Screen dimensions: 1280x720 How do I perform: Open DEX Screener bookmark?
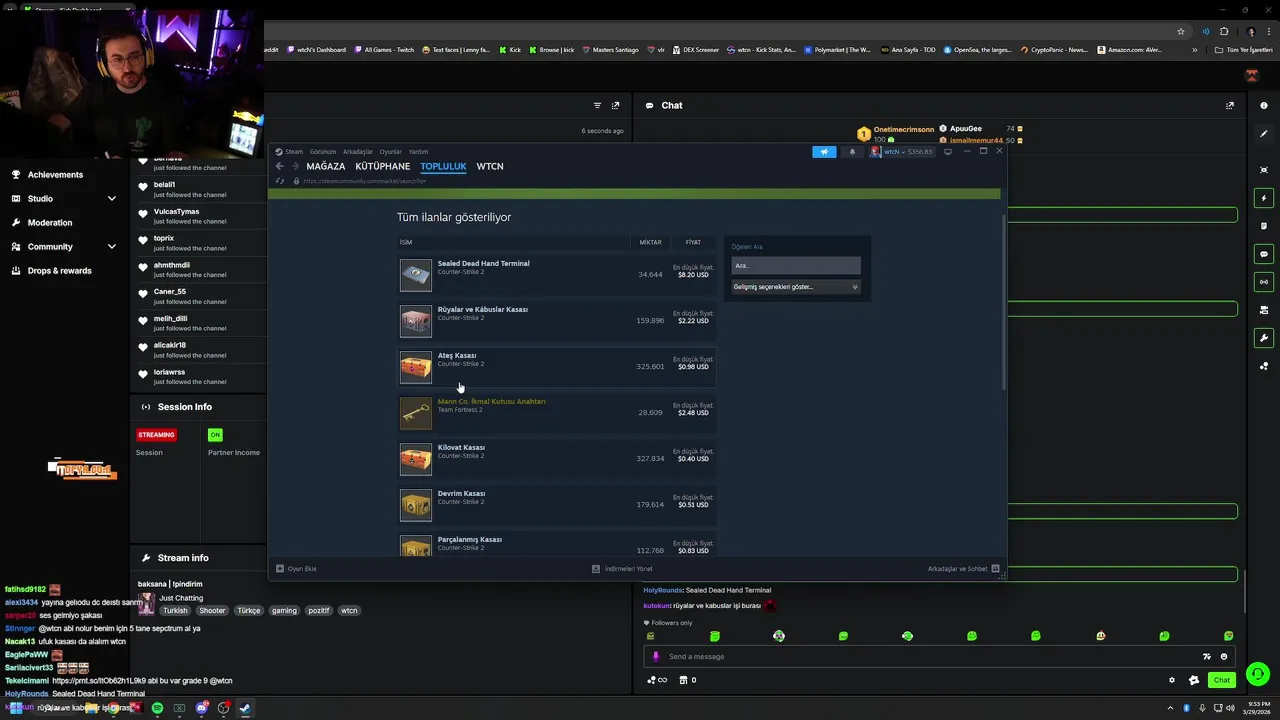(695, 50)
